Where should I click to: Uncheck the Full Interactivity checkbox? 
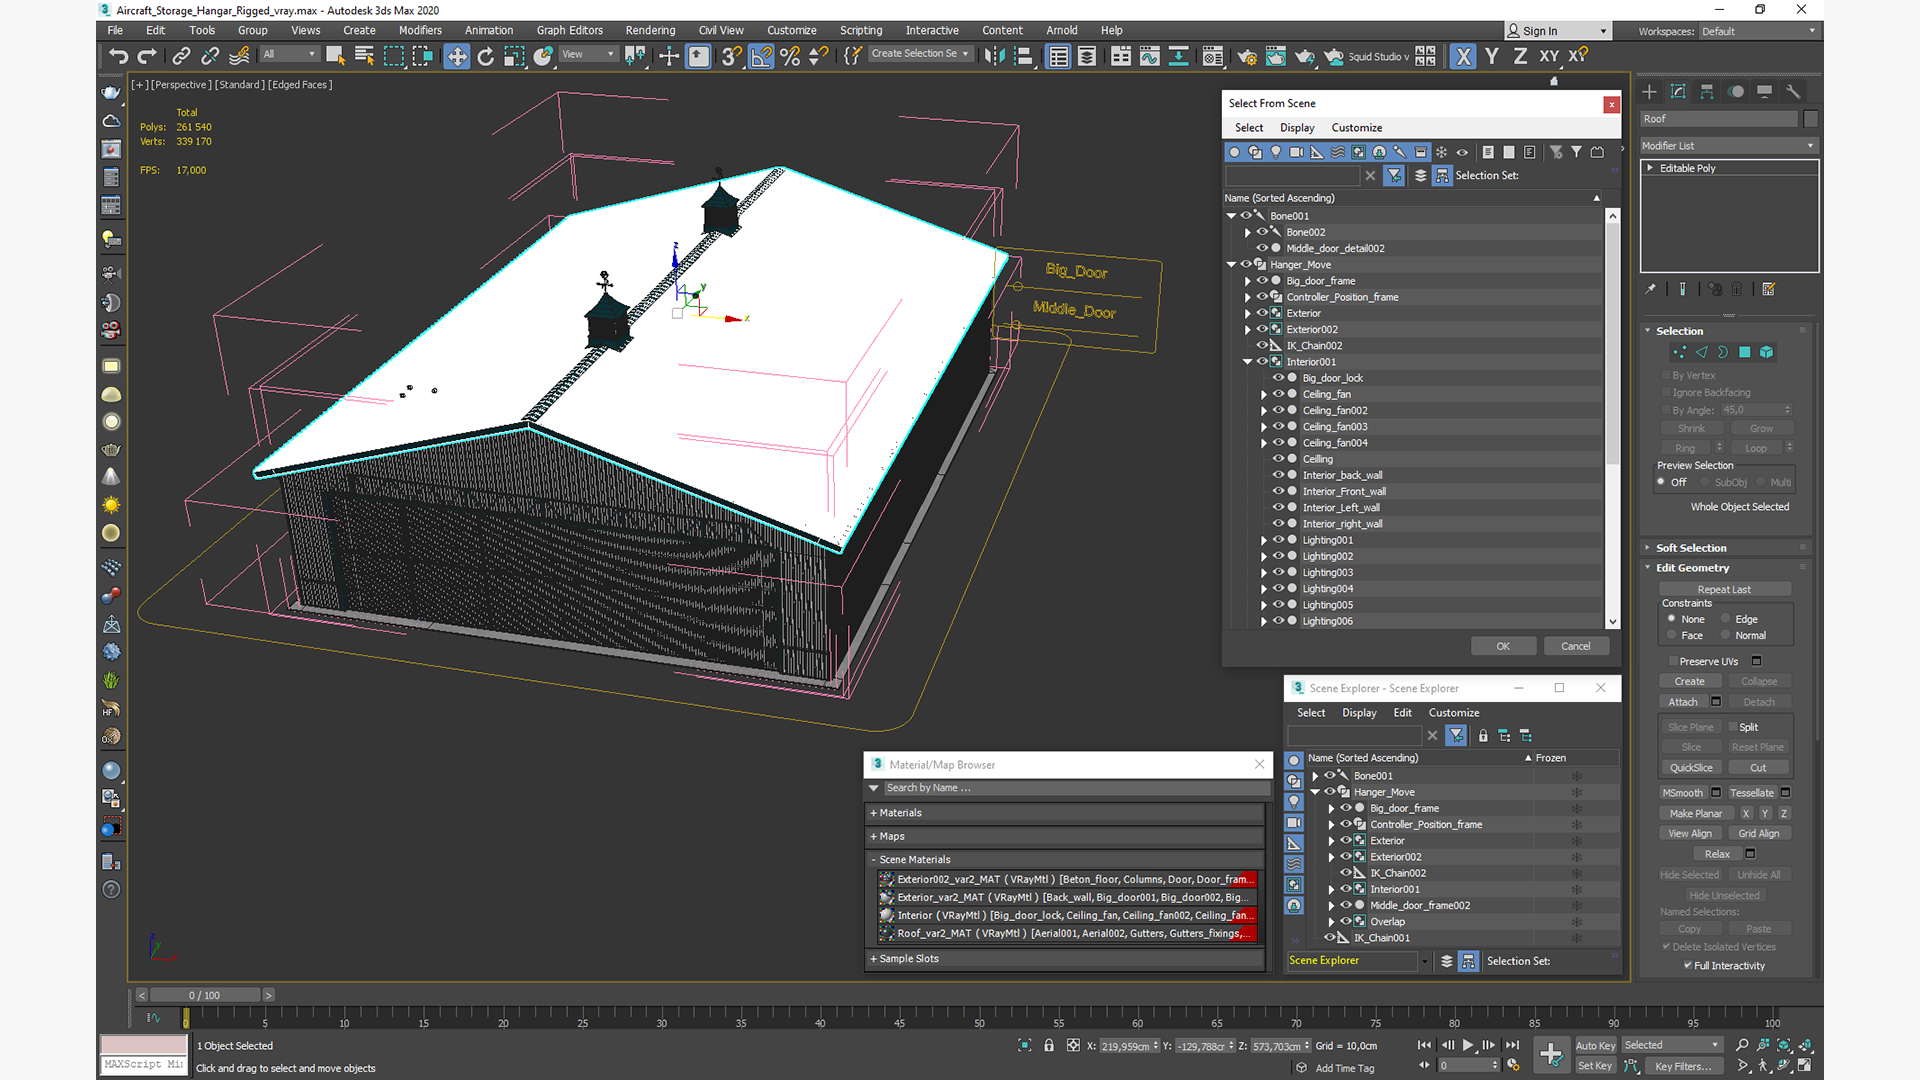(1688, 965)
